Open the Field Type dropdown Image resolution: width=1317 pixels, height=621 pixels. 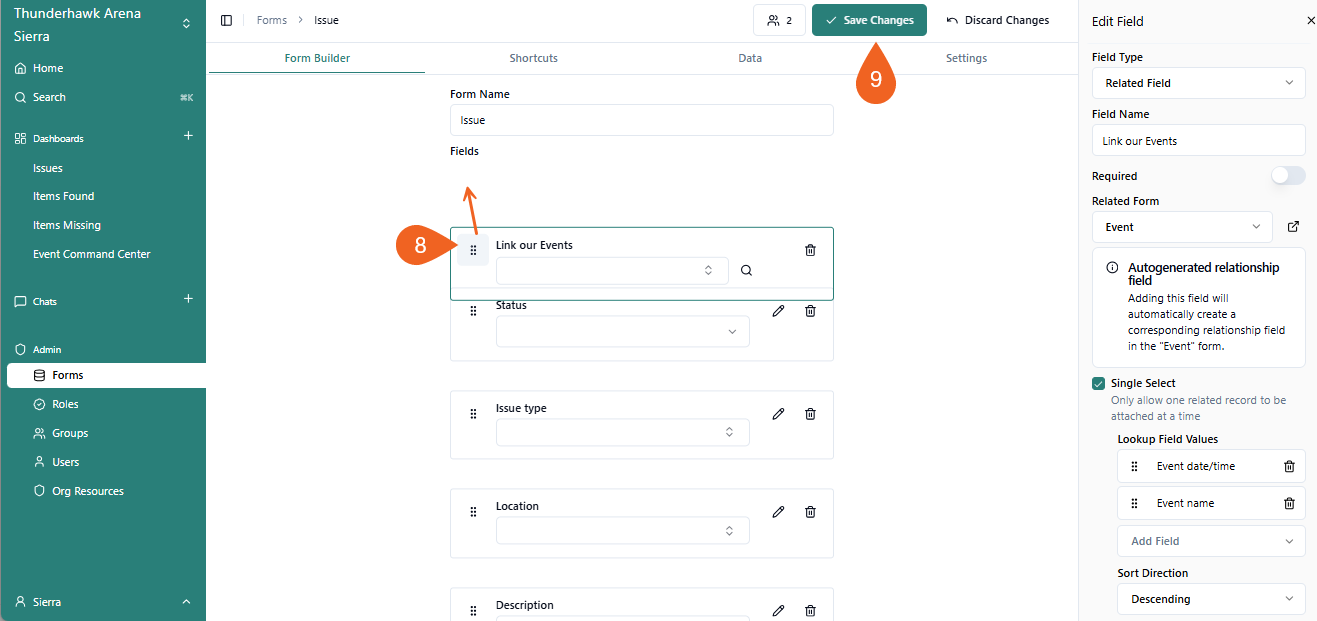[1198, 83]
